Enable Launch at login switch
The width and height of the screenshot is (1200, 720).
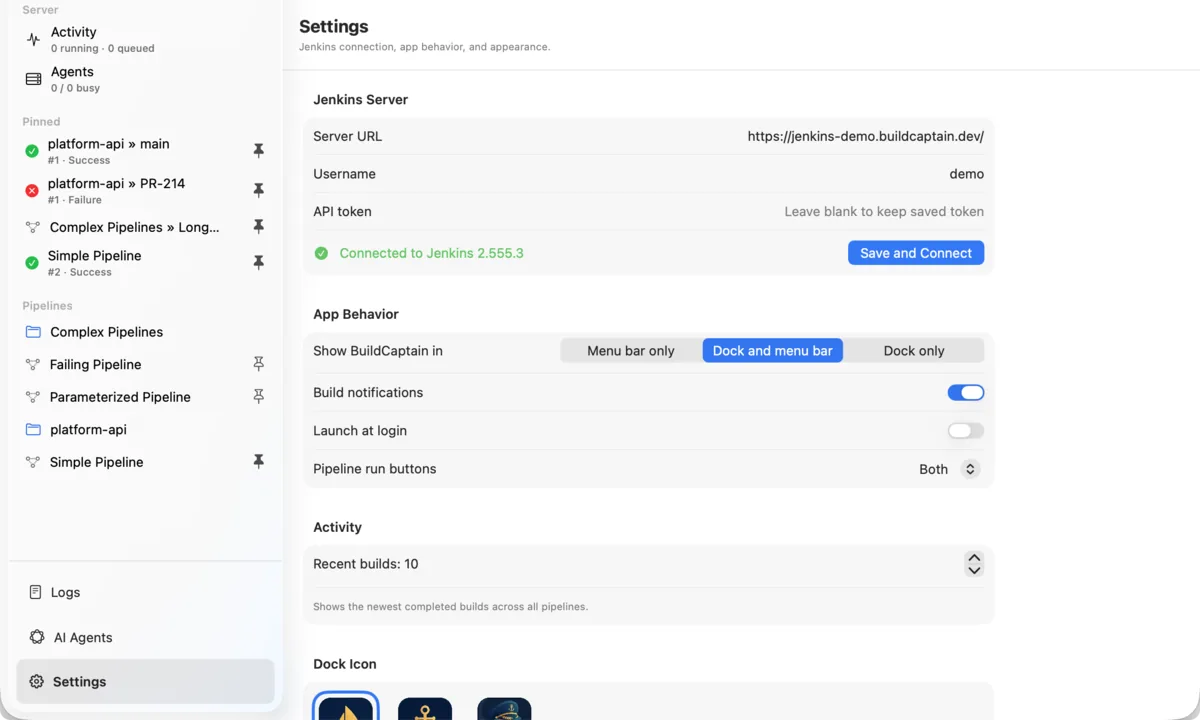pos(966,431)
